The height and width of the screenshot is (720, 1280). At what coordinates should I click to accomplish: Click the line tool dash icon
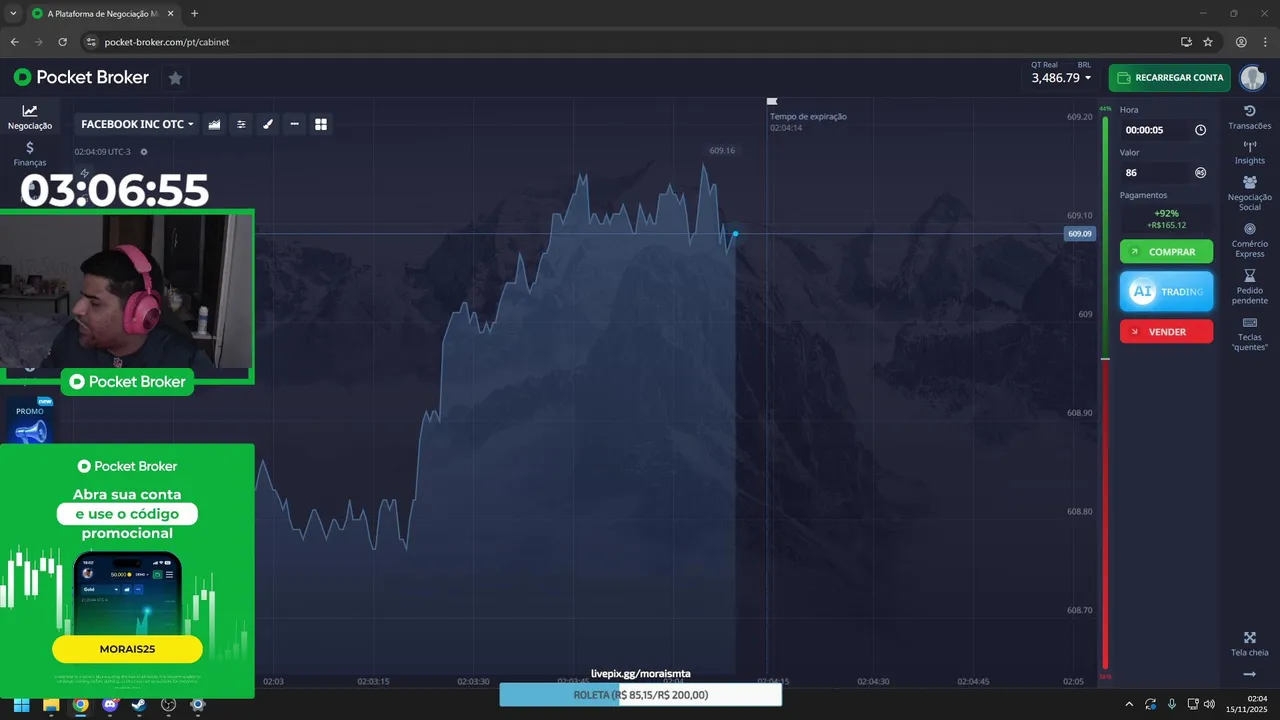click(294, 124)
